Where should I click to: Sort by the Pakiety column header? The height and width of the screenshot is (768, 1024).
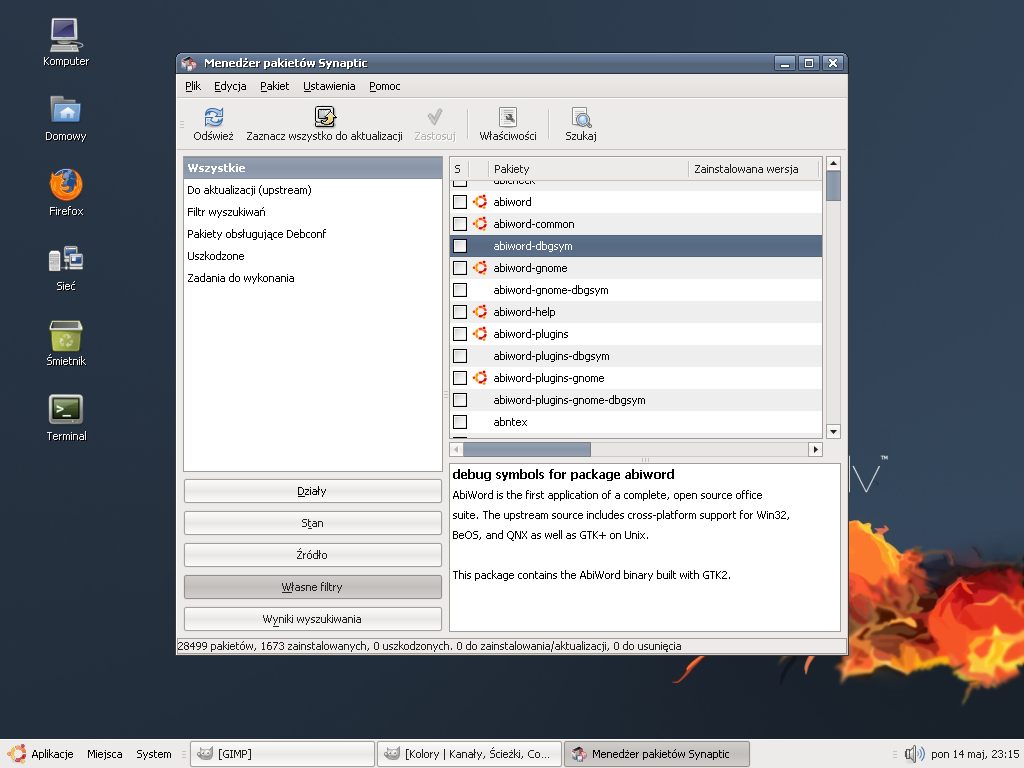588,169
